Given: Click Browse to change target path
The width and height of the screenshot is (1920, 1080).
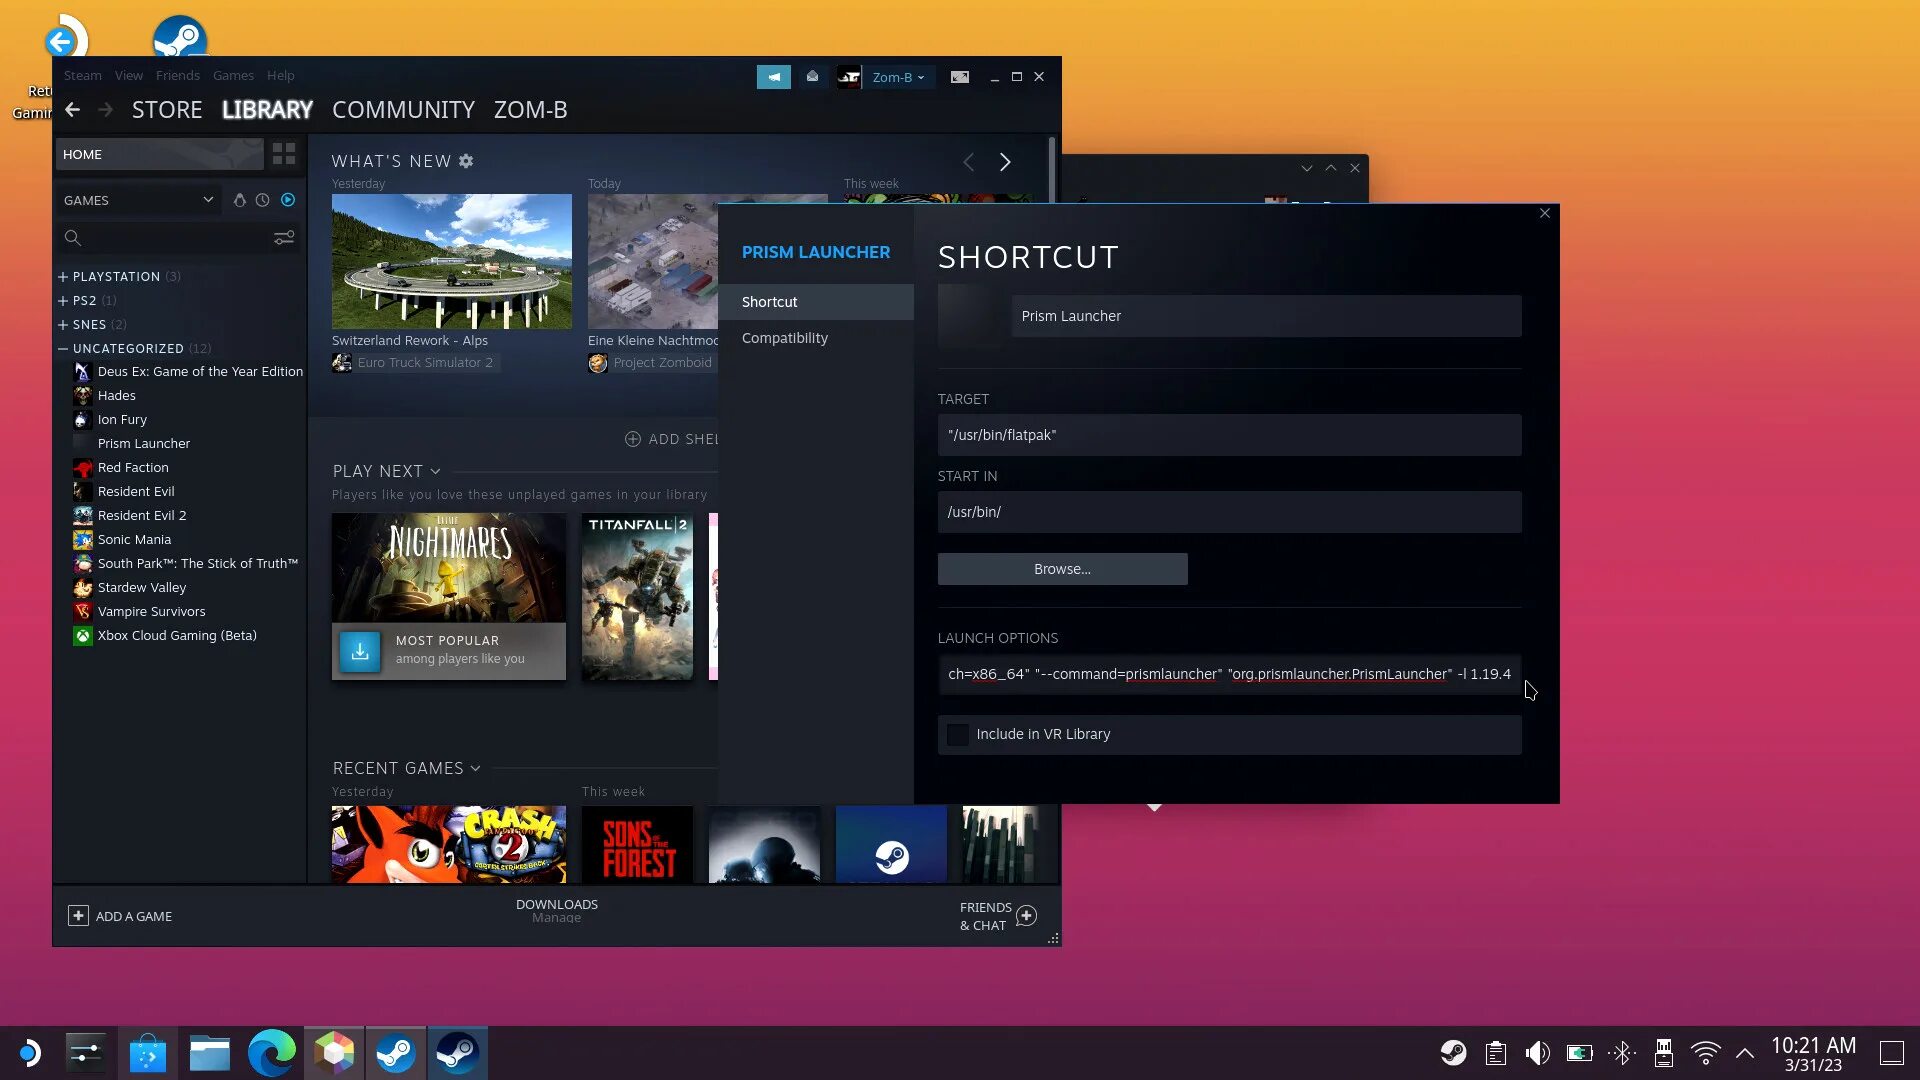Looking at the screenshot, I should [x=1062, y=568].
